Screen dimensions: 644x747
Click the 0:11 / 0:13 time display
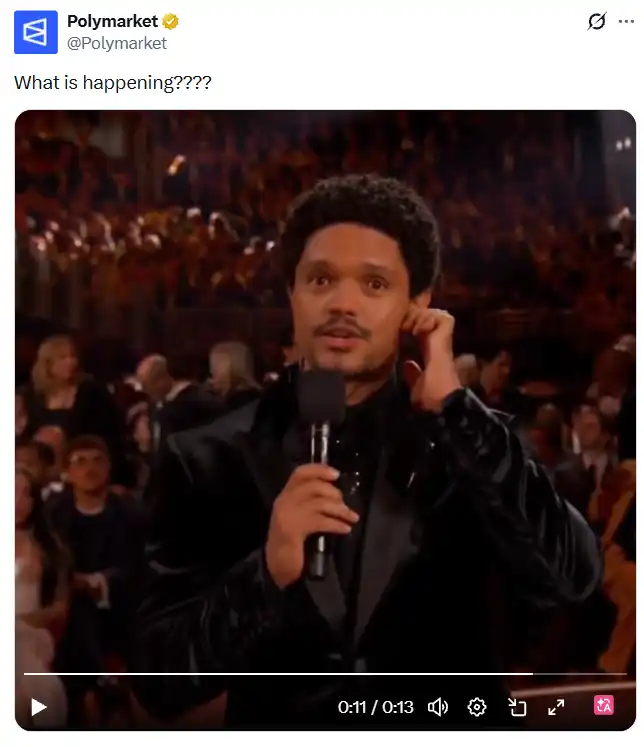[375, 707]
